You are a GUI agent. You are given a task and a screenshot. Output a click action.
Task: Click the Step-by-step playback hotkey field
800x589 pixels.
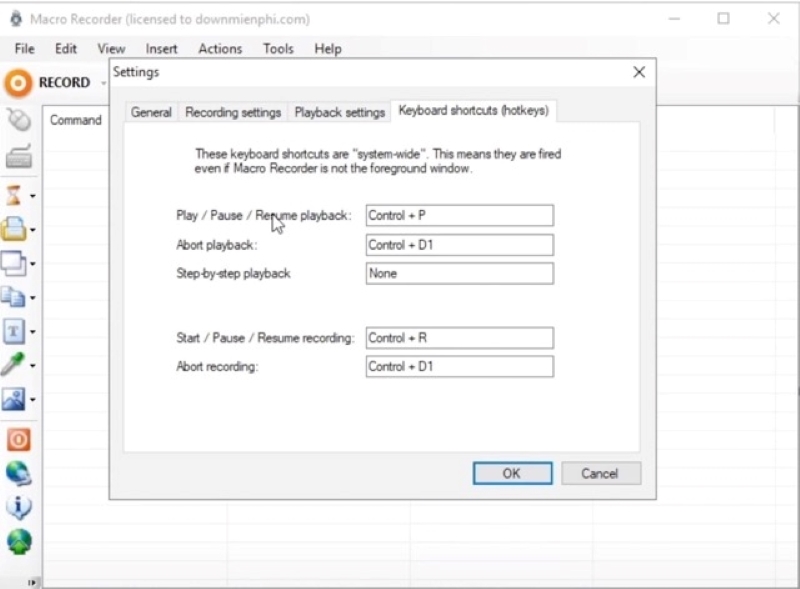(459, 273)
